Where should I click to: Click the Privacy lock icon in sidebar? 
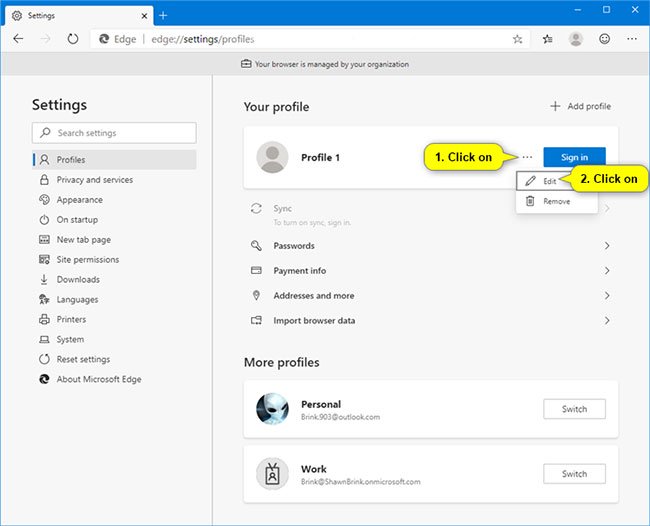[x=44, y=179]
